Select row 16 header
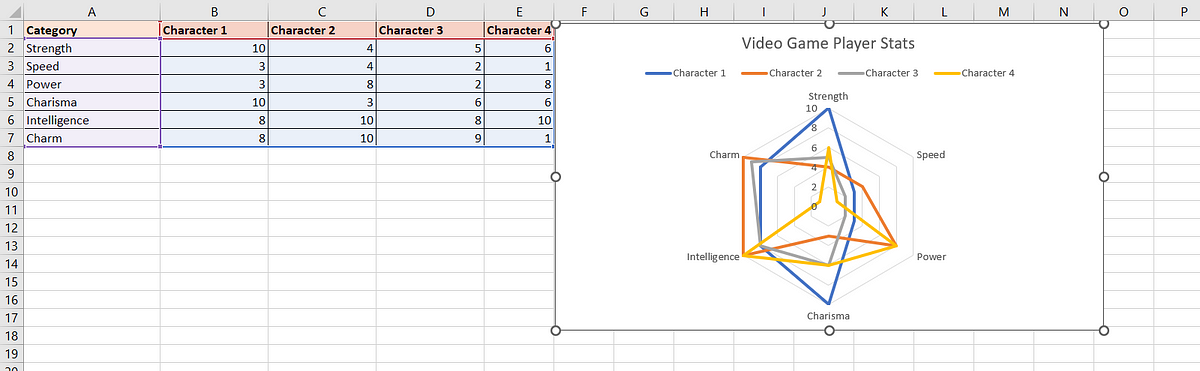Image resolution: width=1200 pixels, height=371 pixels. (x=11, y=300)
